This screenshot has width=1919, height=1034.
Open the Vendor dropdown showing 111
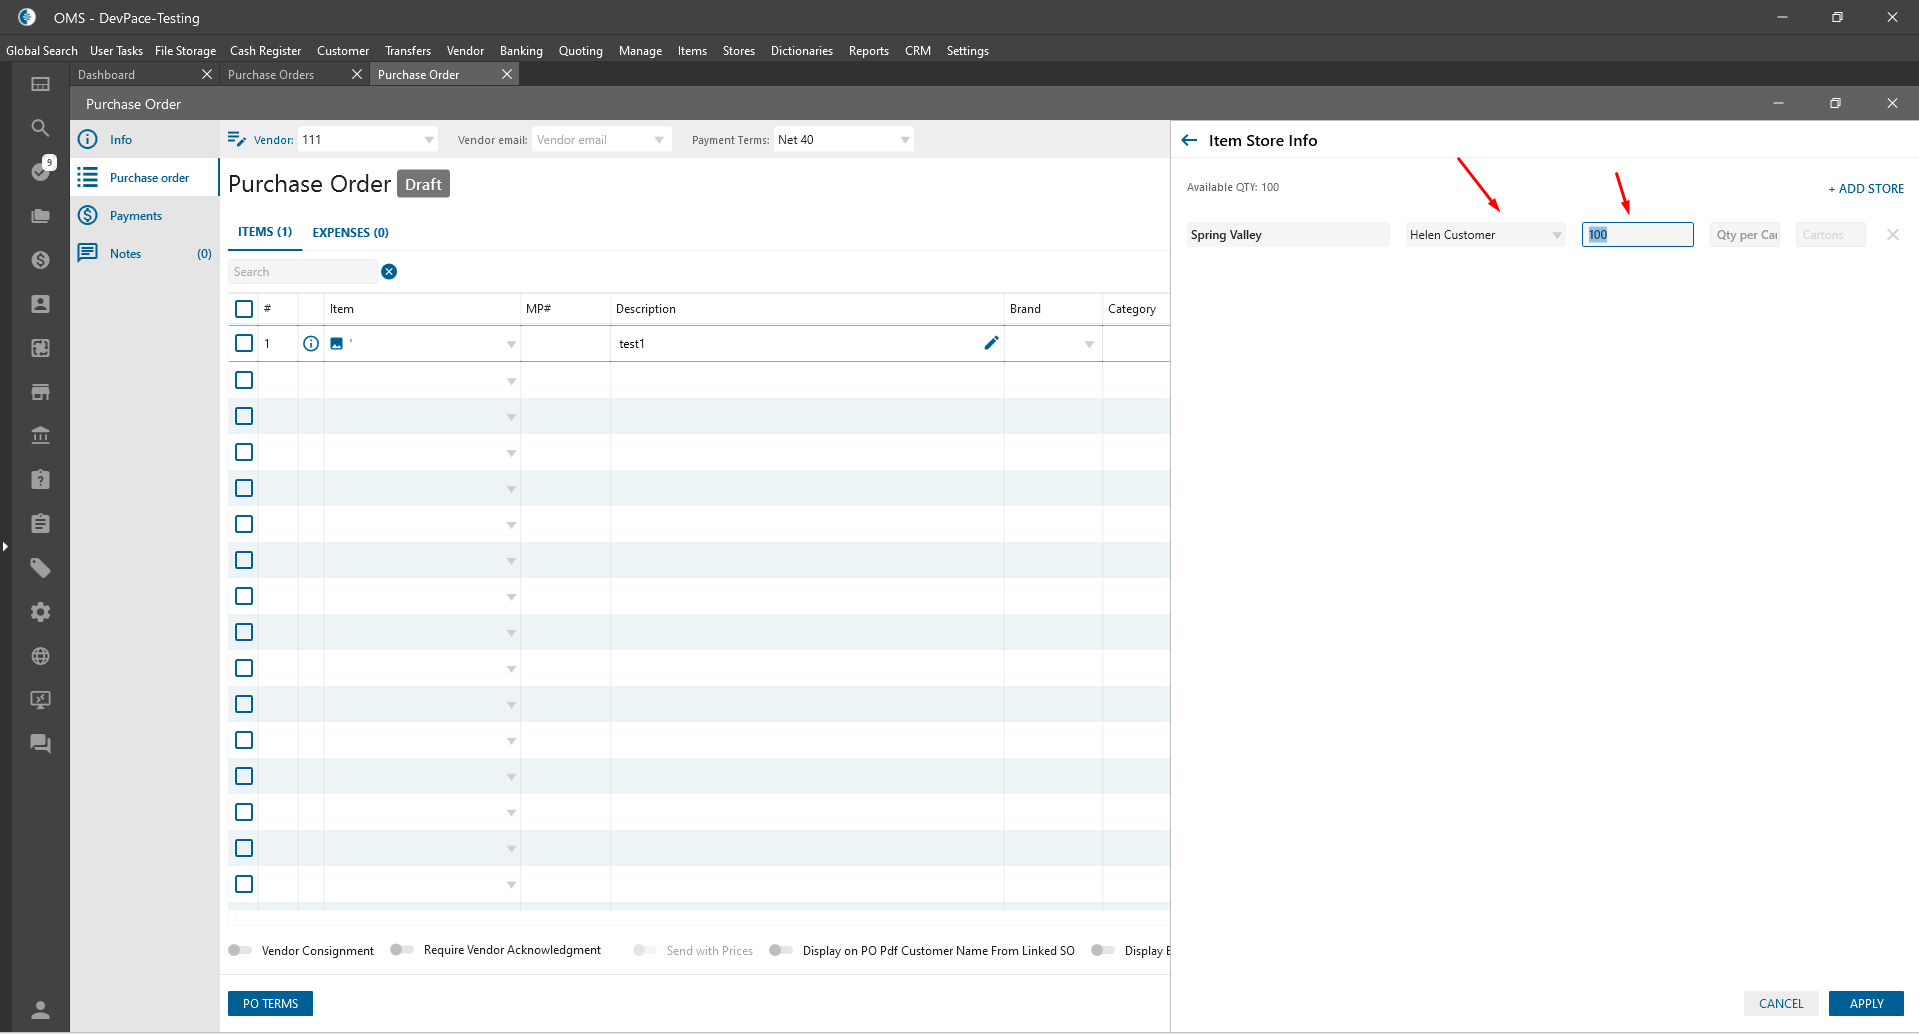tap(368, 140)
